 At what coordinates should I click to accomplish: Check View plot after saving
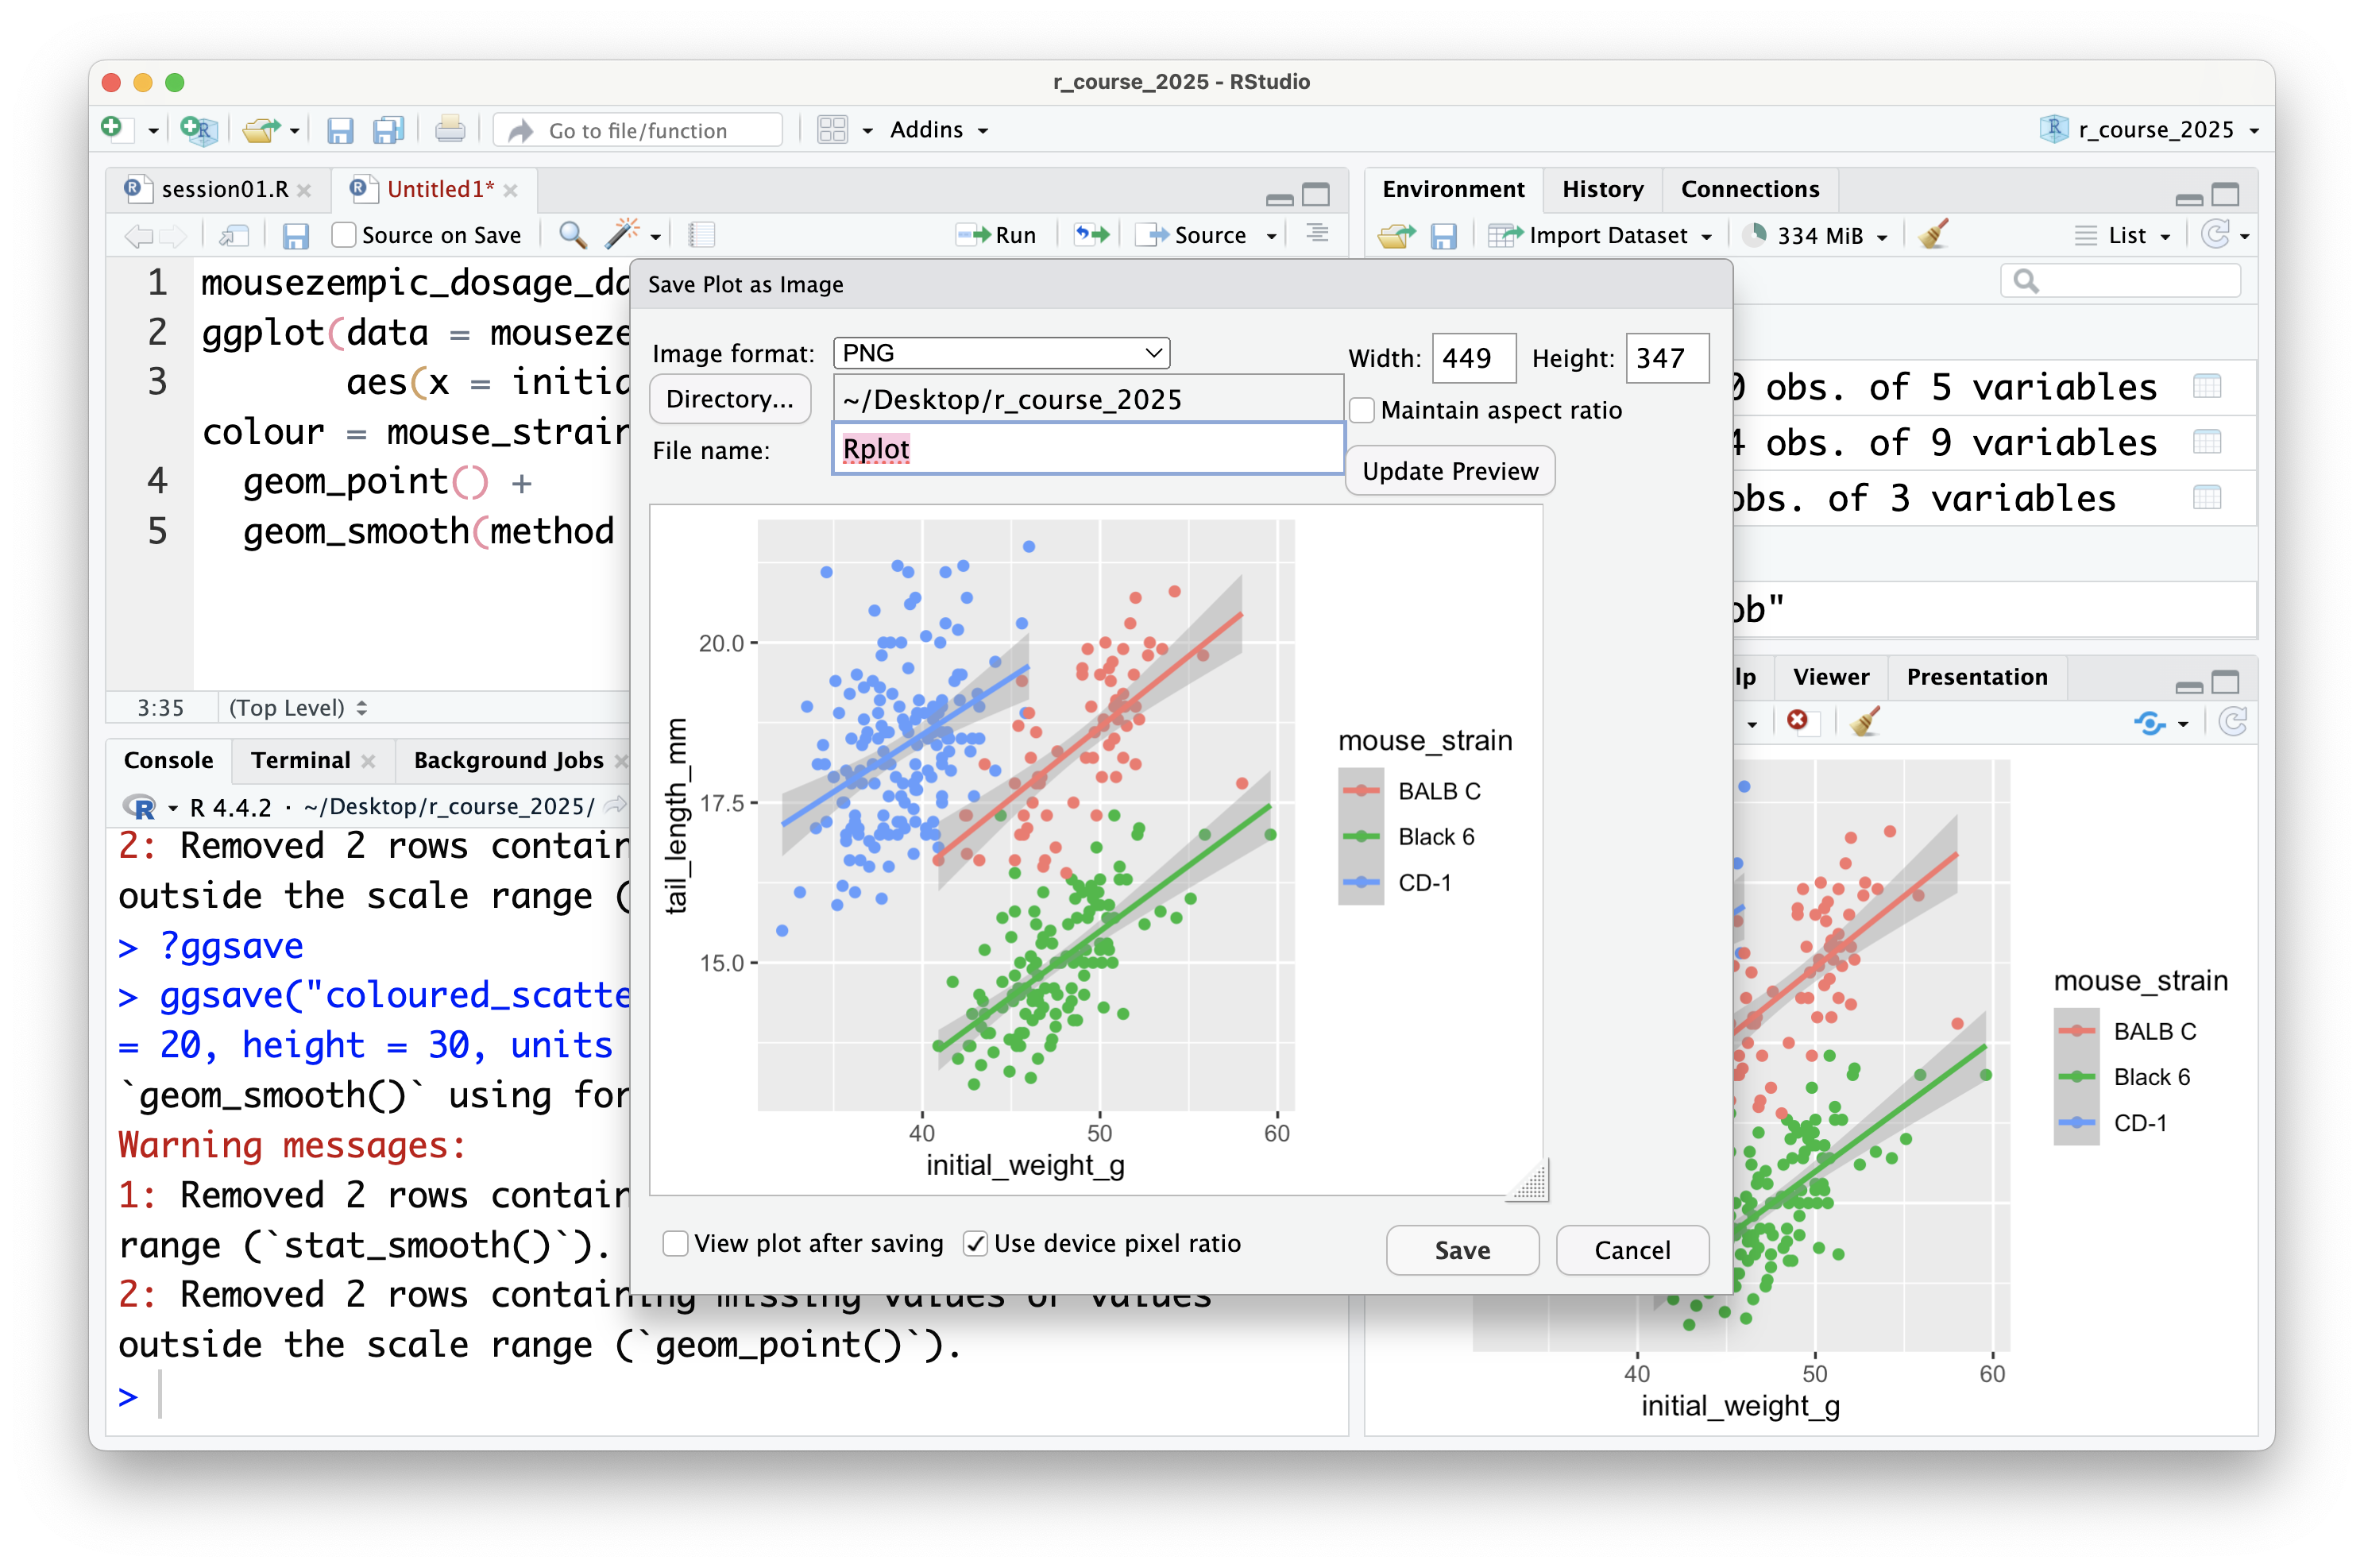(676, 1243)
